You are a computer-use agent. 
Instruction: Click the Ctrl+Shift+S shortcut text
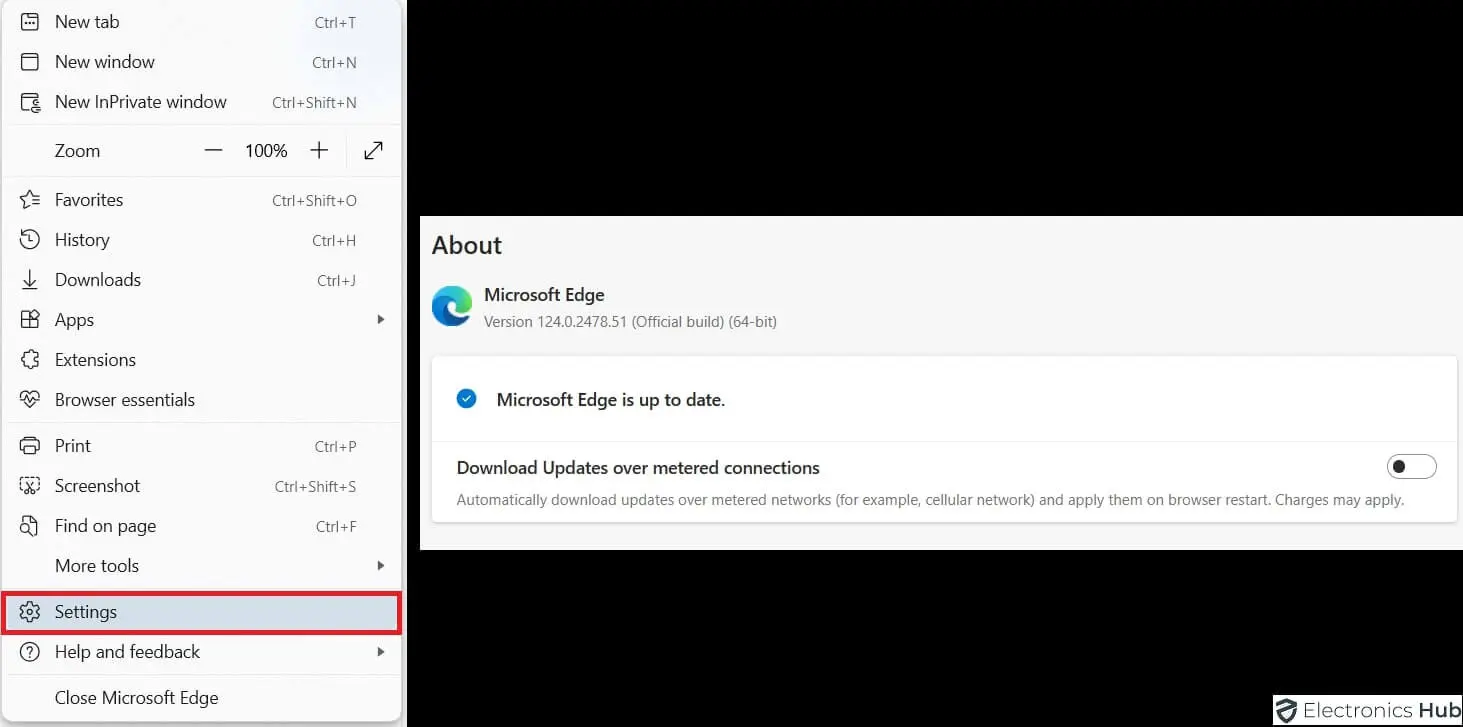315,486
